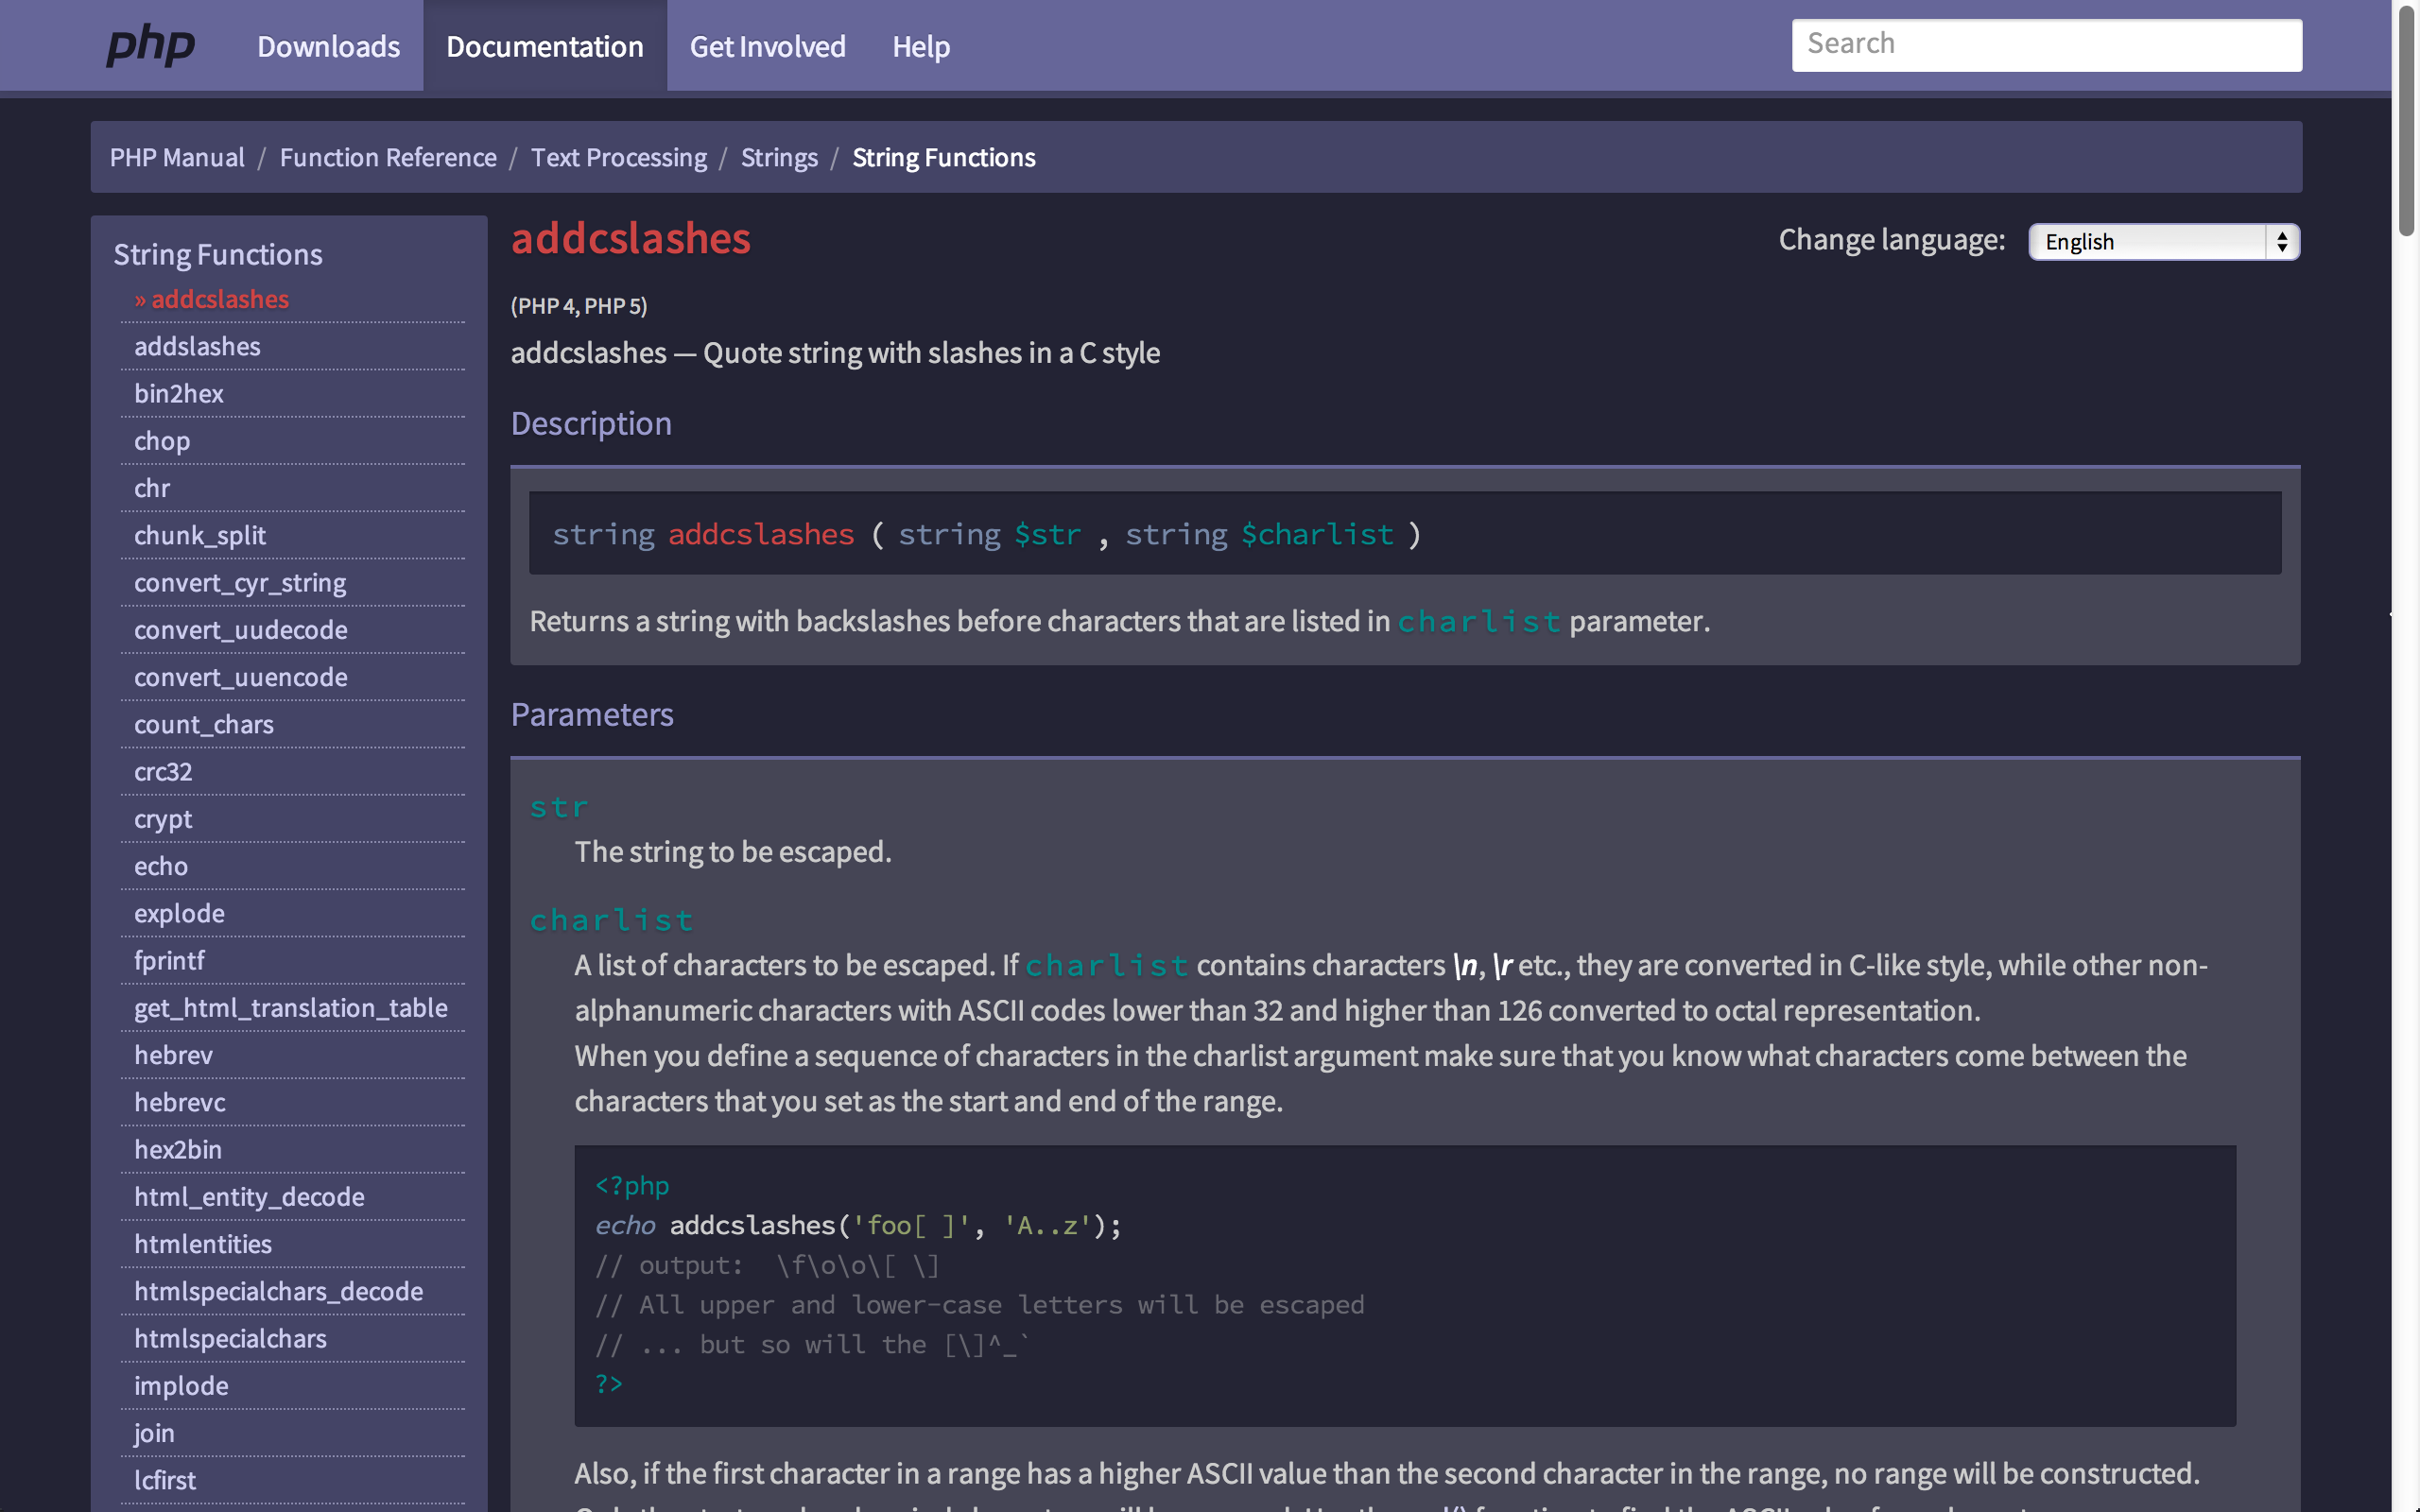
Task: Open hebrevc function page
Action: tap(180, 1102)
